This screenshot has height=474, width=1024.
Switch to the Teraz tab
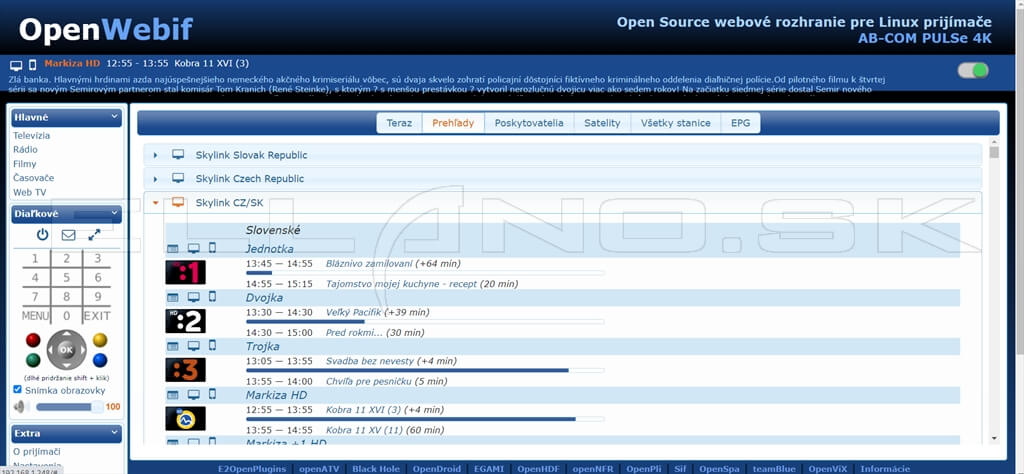pos(399,123)
